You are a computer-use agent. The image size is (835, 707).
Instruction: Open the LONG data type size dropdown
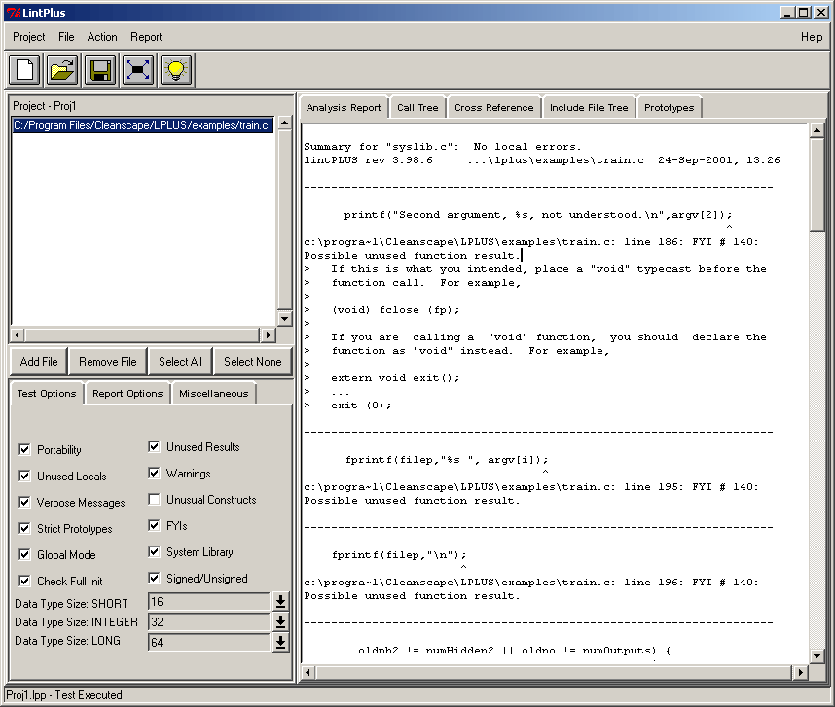pos(280,642)
